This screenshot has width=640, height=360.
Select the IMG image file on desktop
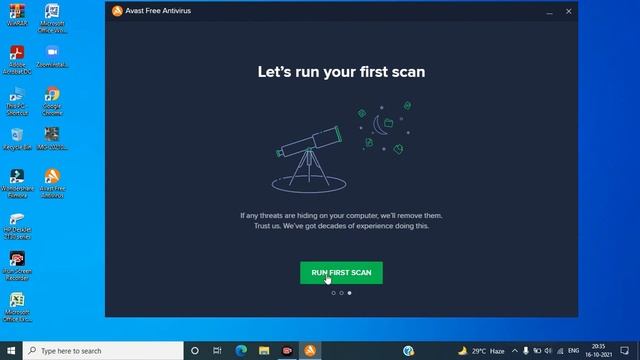[52, 139]
